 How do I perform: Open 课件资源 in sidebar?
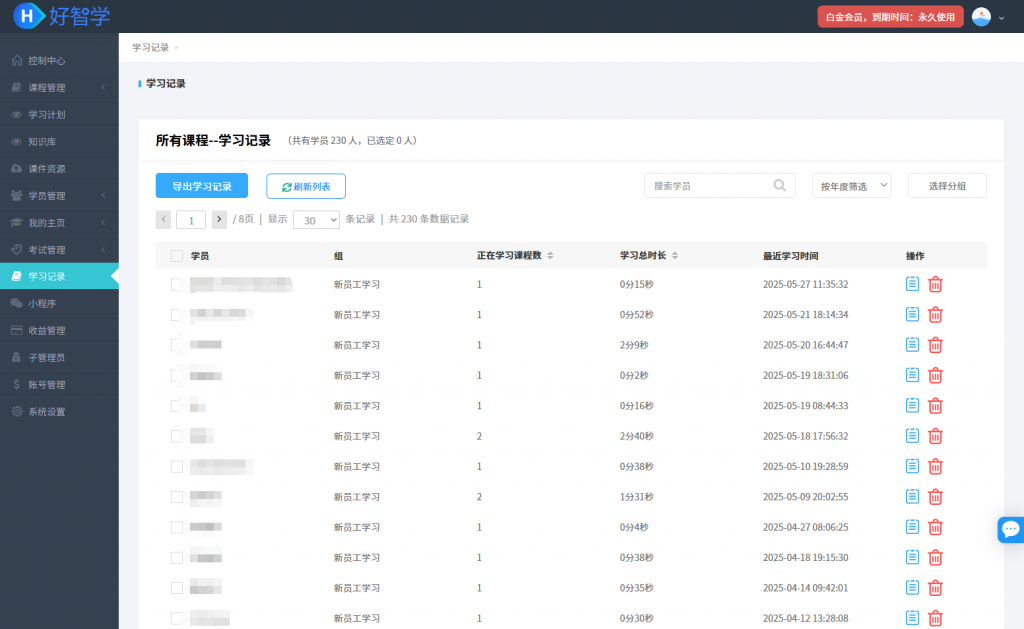[59, 169]
